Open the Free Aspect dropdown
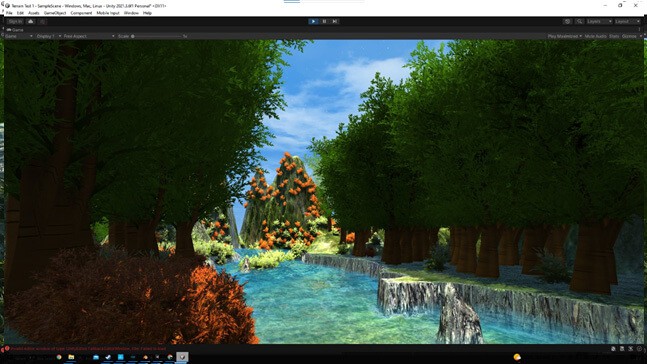 (89, 36)
